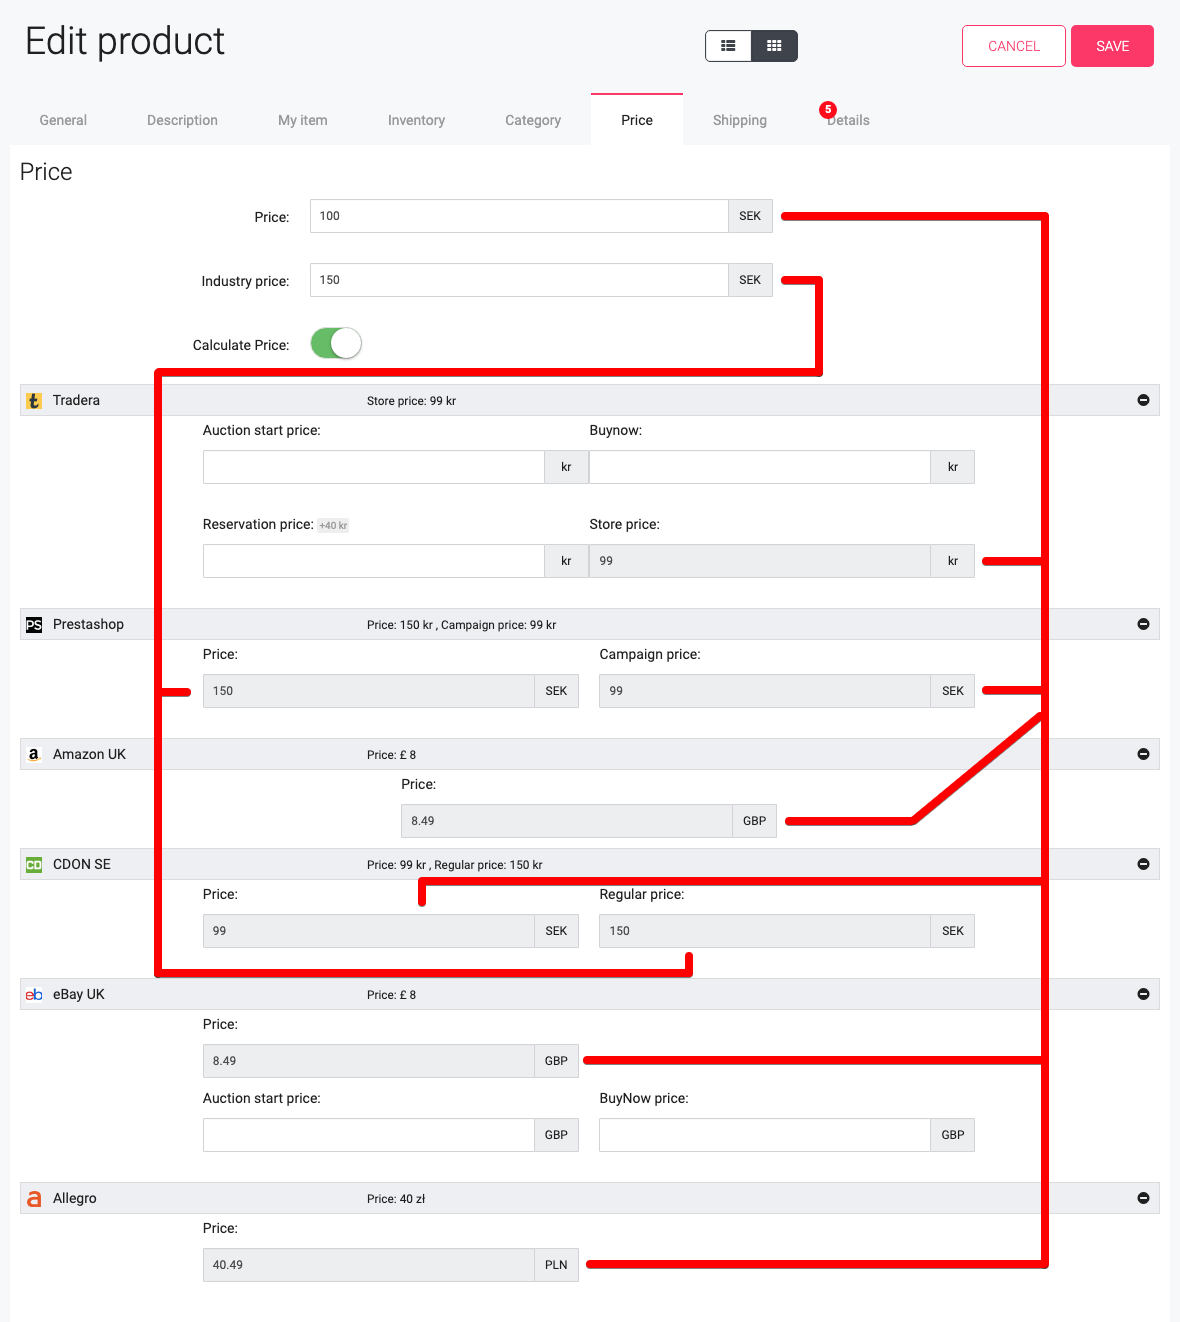The width and height of the screenshot is (1180, 1322).
Task: Click the red notification badge showing 5
Action: [828, 110]
